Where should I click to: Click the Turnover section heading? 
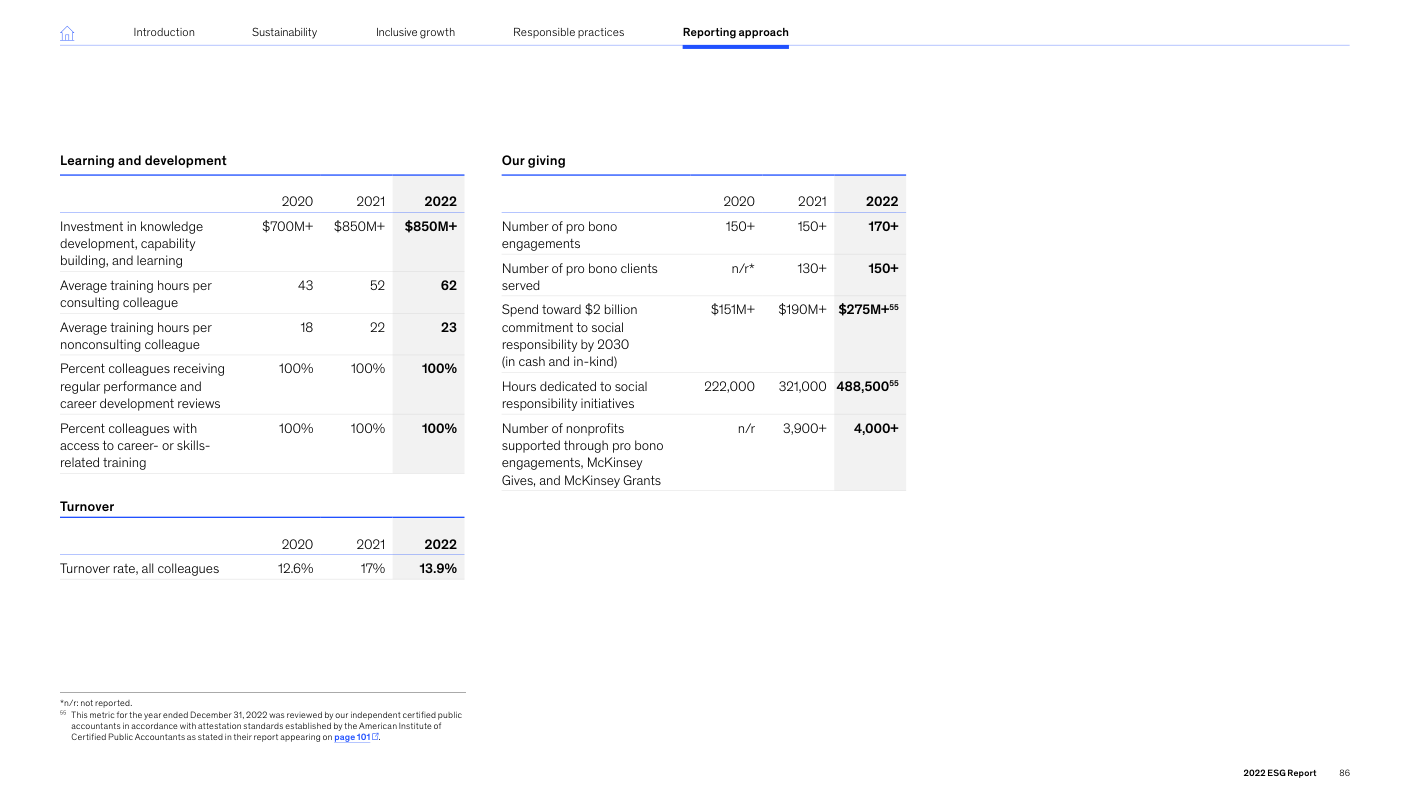[87, 506]
